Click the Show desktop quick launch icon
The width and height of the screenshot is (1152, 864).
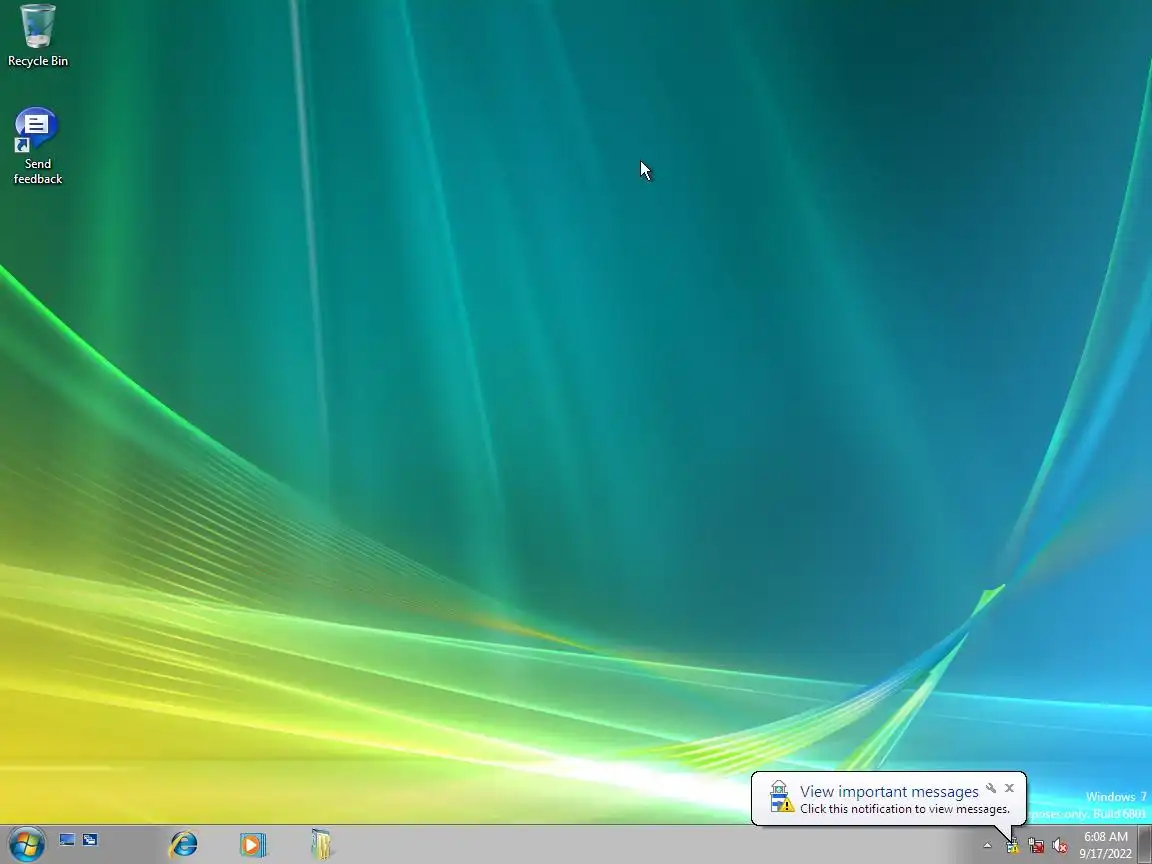point(67,840)
